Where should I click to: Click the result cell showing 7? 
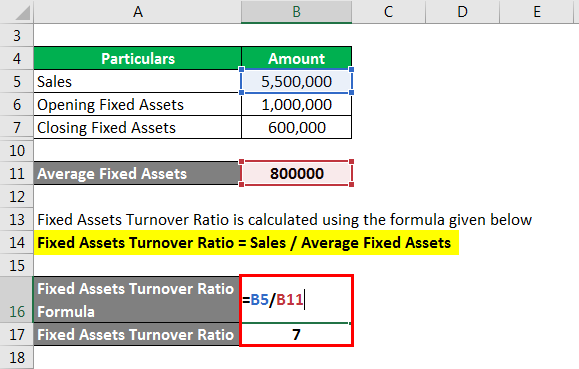coord(297,335)
